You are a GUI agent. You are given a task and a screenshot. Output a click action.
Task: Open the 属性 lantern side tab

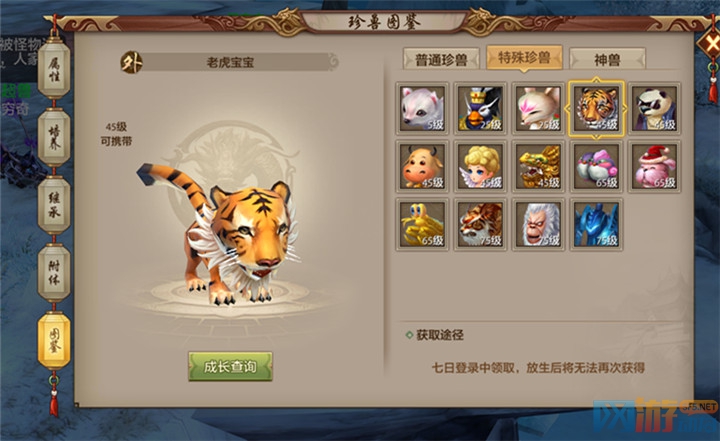[54, 70]
